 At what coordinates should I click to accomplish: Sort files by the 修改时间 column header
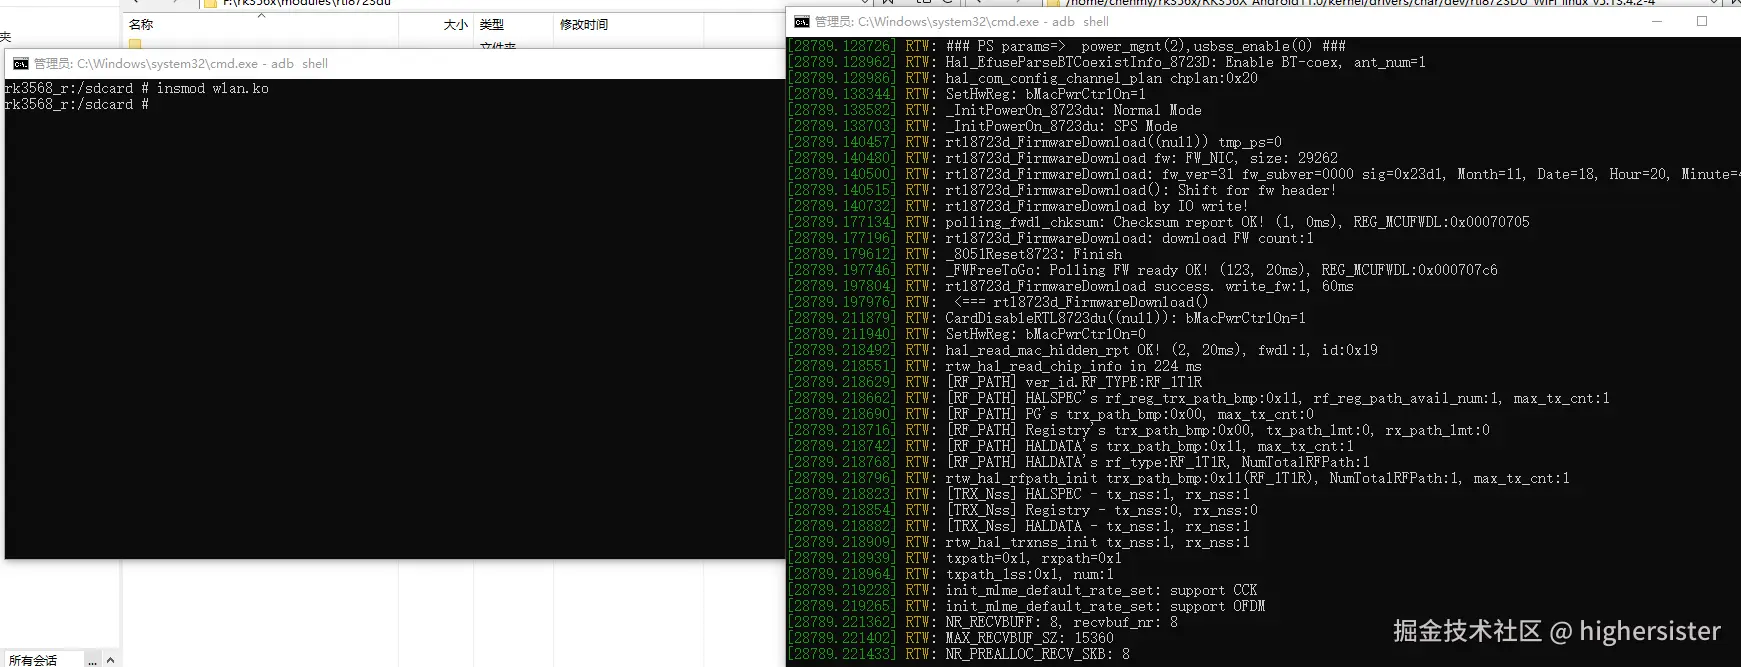point(584,25)
